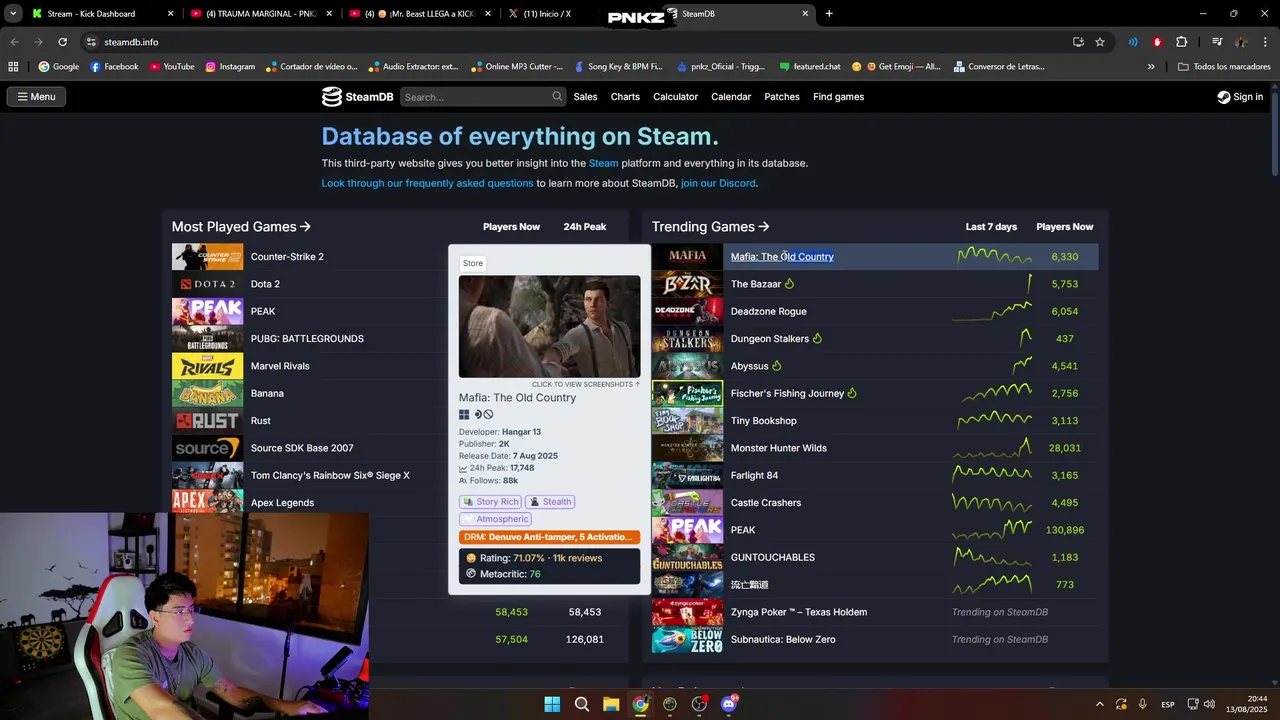Open a new browser tab with plus
The image size is (1280, 720).
coord(829,14)
